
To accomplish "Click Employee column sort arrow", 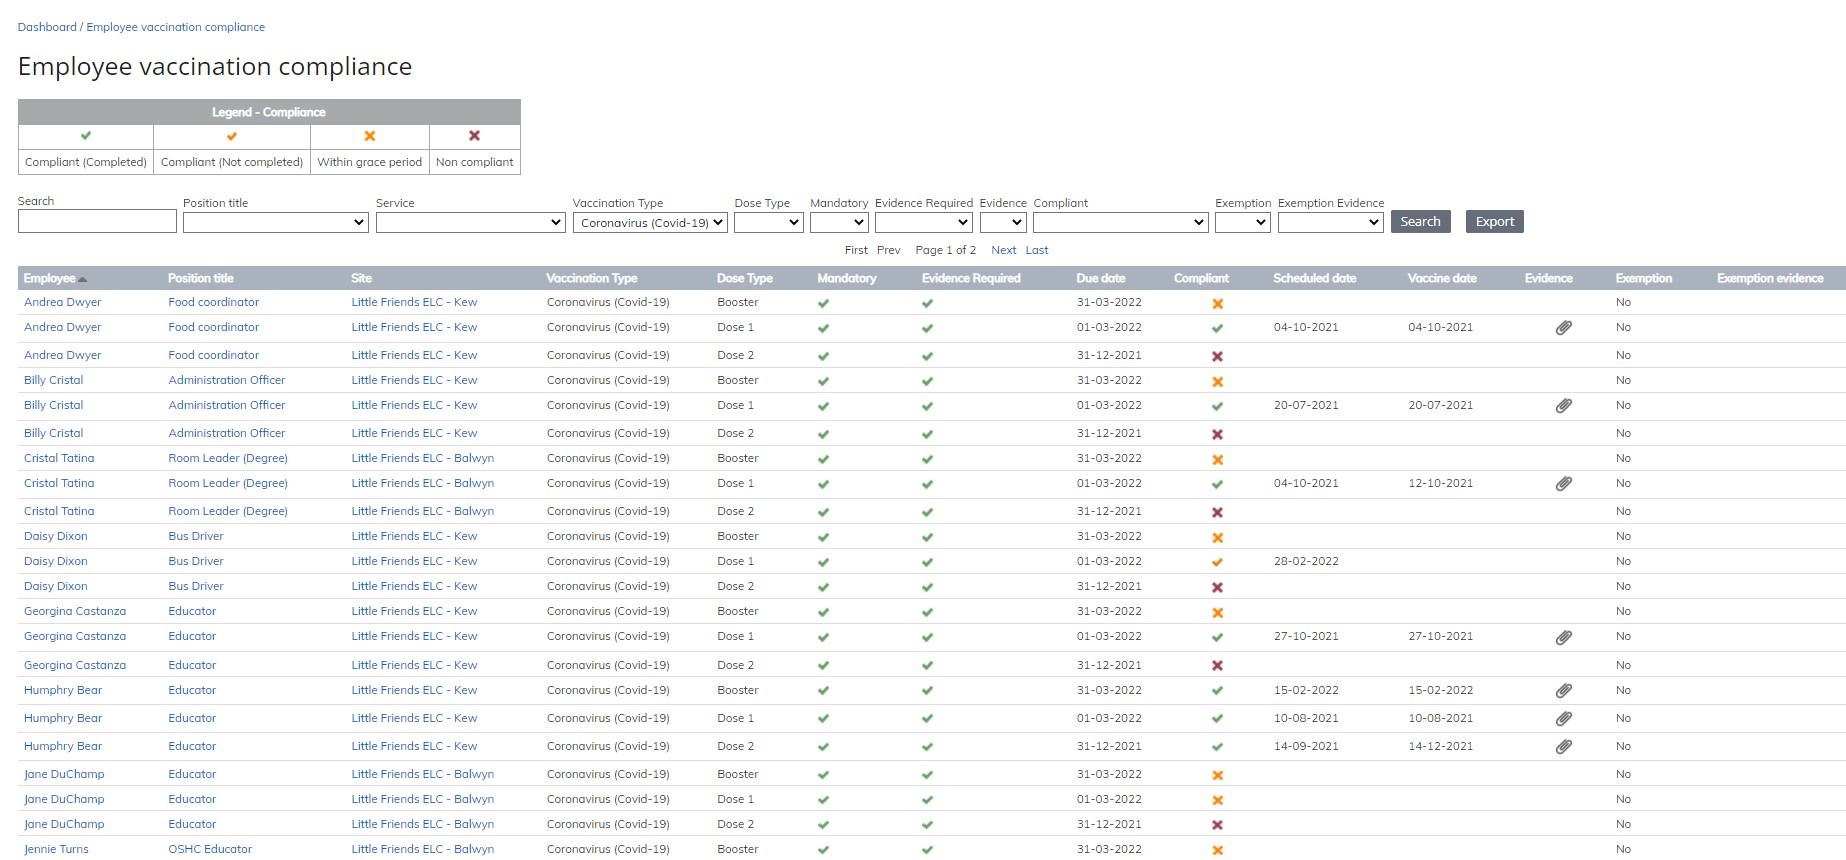I will (x=83, y=279).
